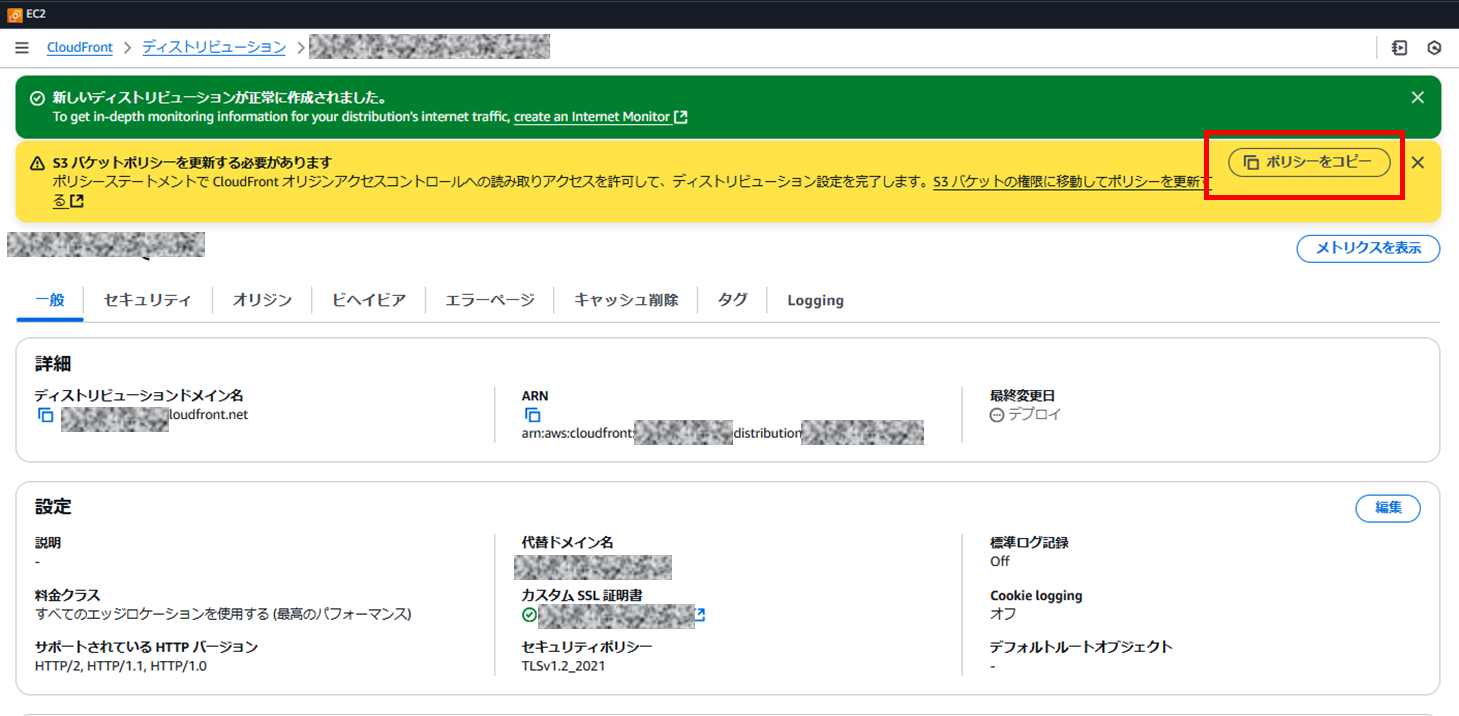This screenshot has height=716, width=1459.
Task: Copy the distribution ARN
Action: click(x=532, y=414)
